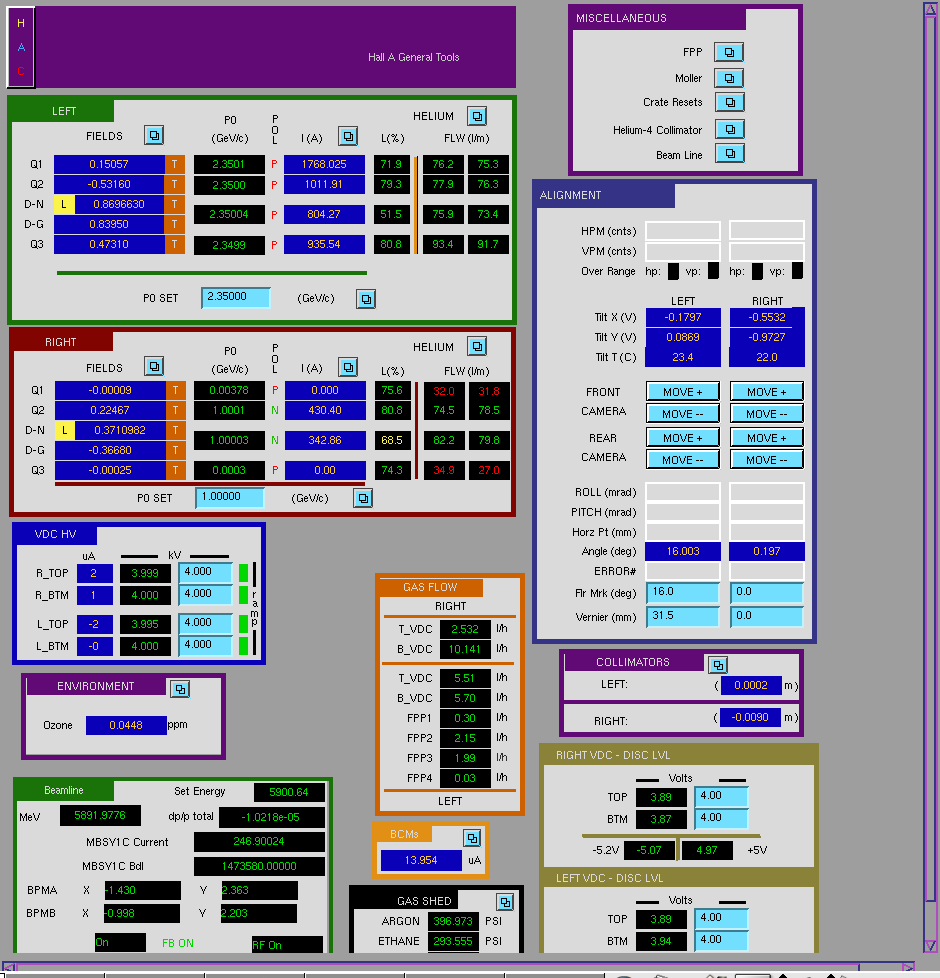The image size is (940, 978).
Task: Select BCM current value 13.954
Action: tap(421, 860)
